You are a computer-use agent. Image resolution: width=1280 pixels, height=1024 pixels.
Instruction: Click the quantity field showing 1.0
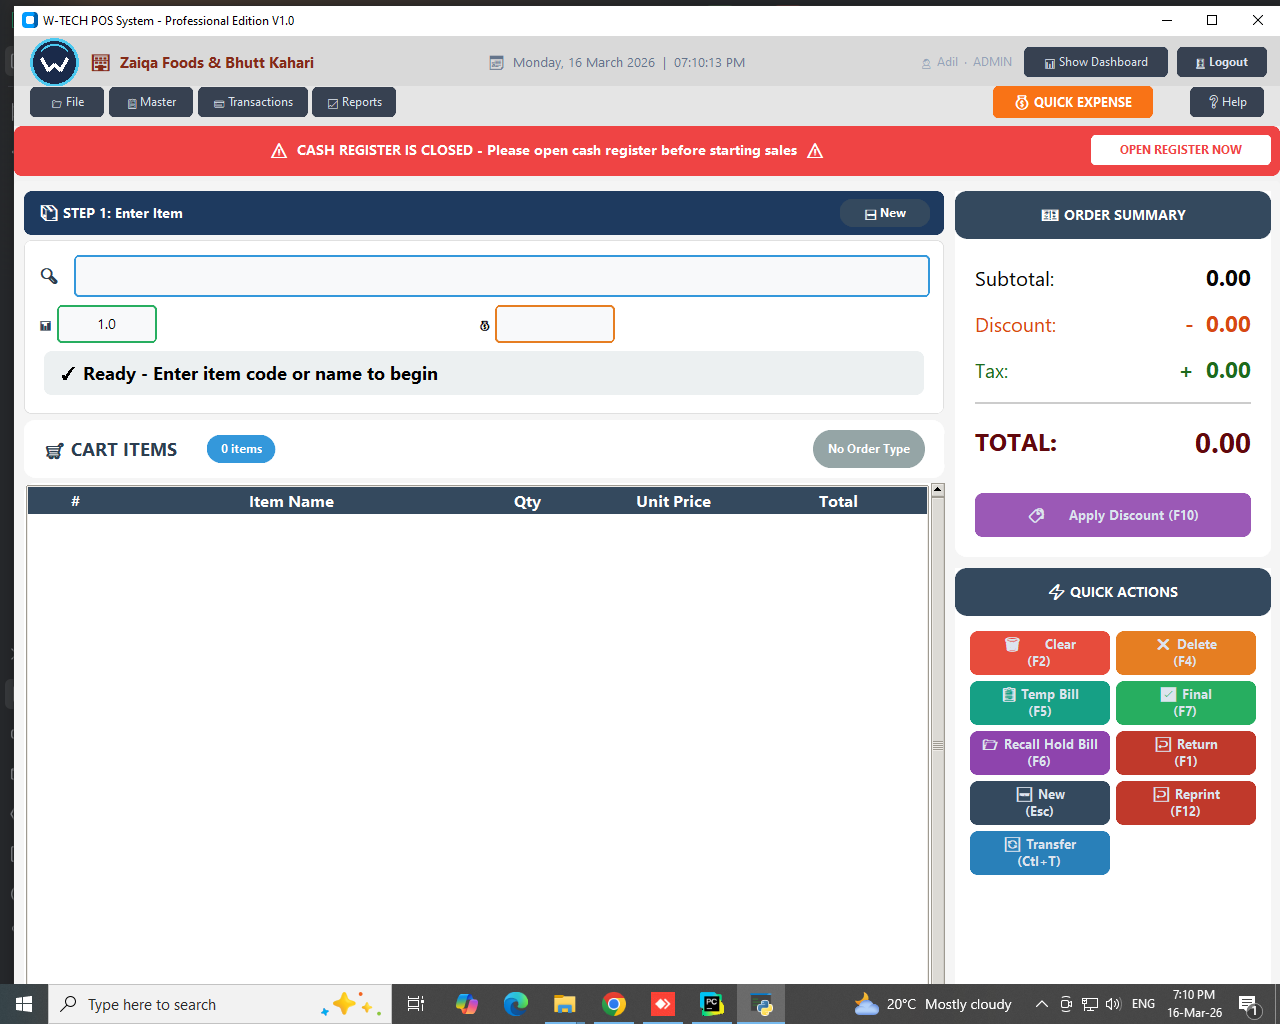pos(107,324)
